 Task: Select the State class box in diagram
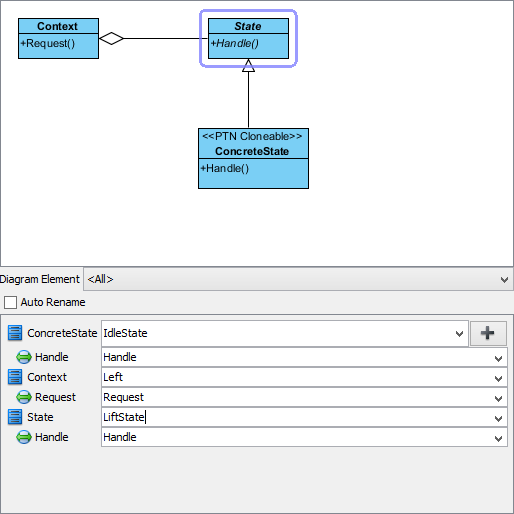click(x=248, y=38)
